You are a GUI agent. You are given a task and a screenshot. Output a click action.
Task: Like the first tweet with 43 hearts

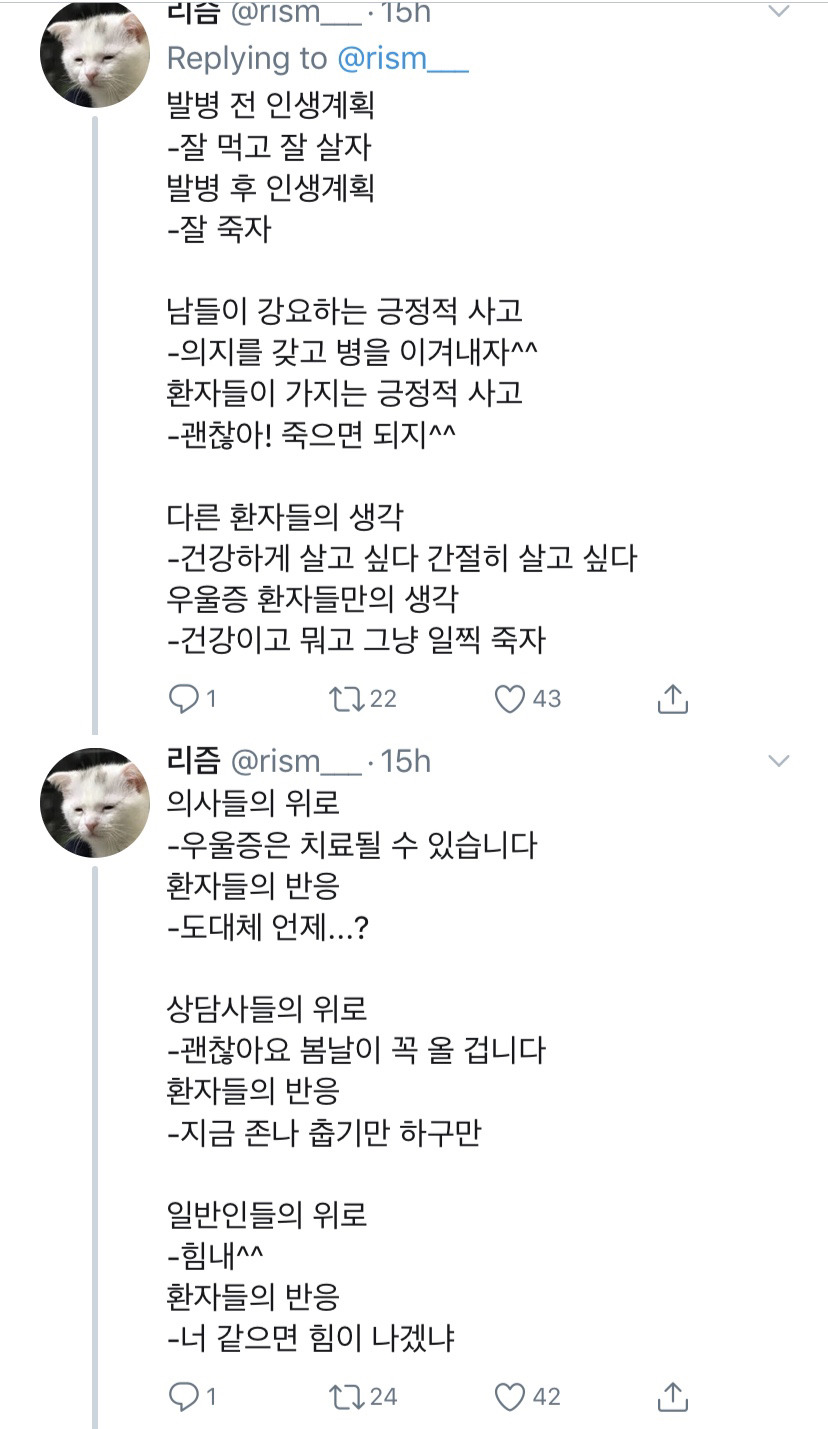pos(510,698)
